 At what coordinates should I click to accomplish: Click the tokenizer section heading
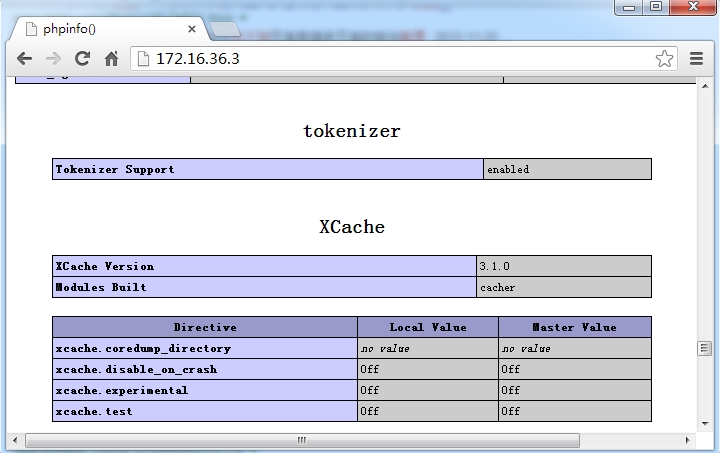click(352, 131)
